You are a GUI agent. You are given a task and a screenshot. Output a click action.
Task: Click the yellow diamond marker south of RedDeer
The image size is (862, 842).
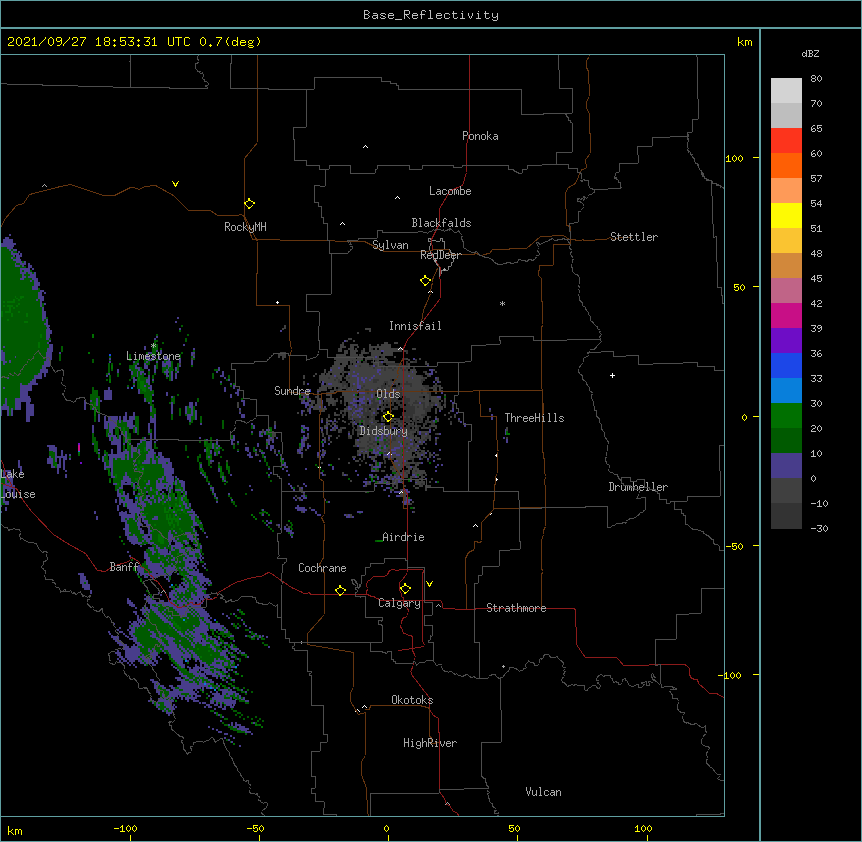[426, 281]
